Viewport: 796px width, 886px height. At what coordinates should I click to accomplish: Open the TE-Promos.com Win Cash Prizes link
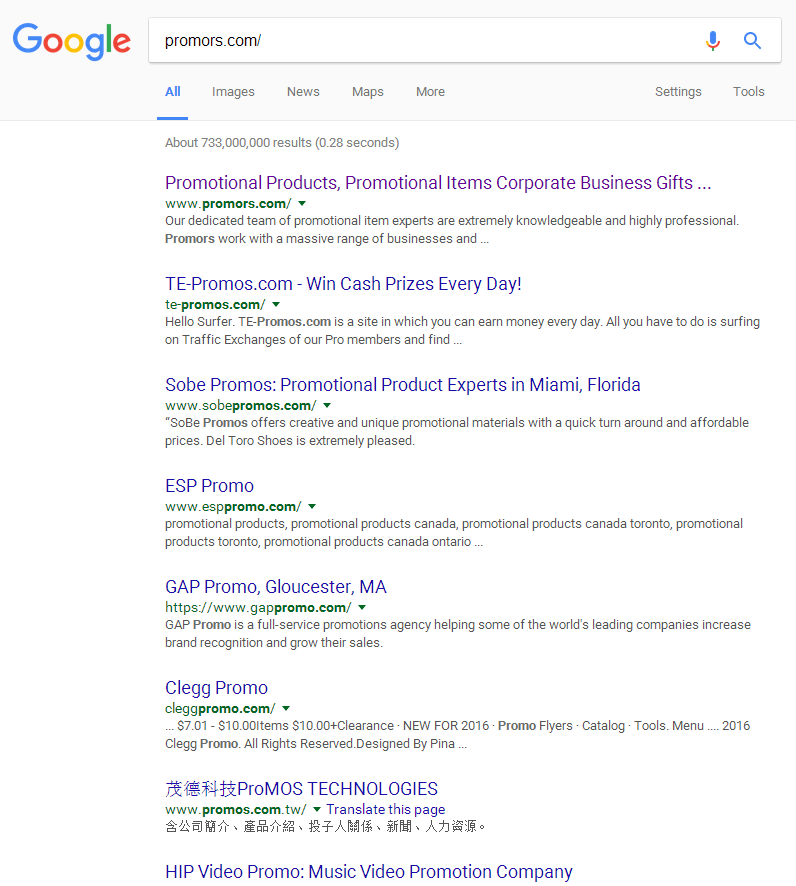pyautogui.click(x=343, y=284)
